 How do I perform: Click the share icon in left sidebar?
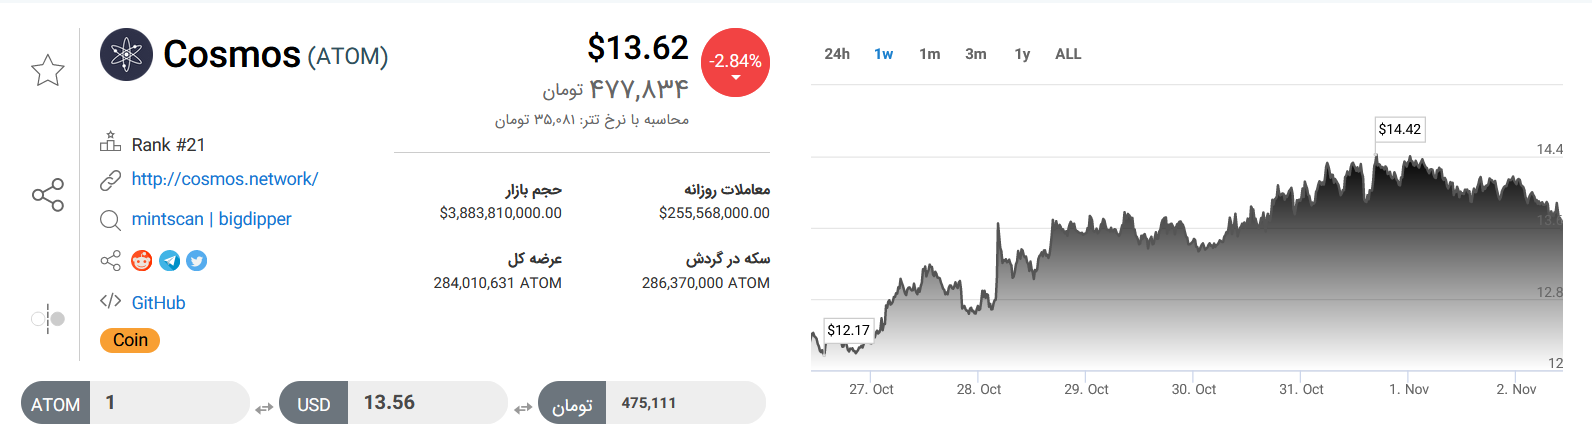pyautogui.click(x=48, y=195)
